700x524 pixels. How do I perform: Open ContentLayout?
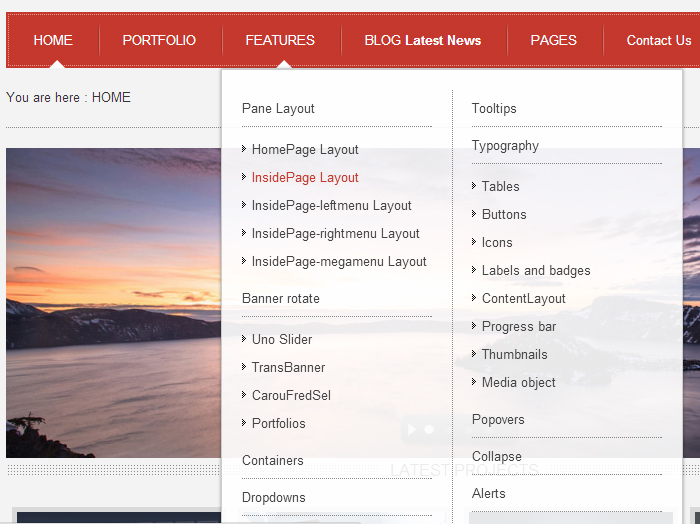coord(523,299)
